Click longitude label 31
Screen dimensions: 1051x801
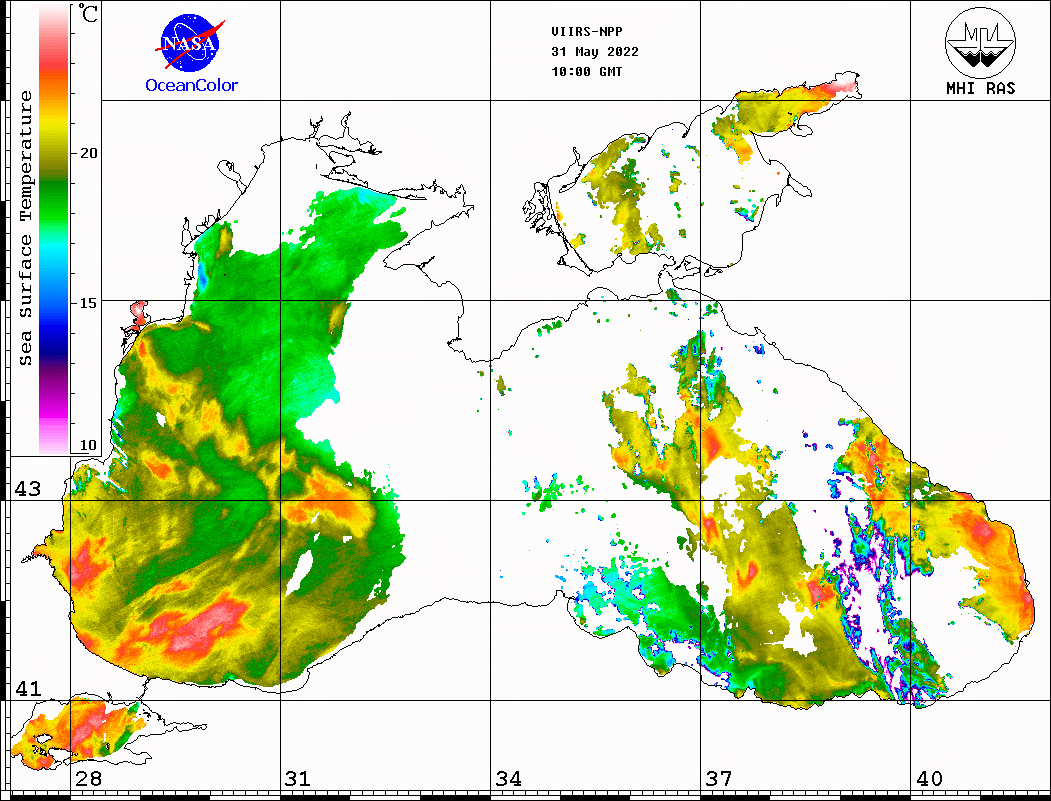pos(298,779)
